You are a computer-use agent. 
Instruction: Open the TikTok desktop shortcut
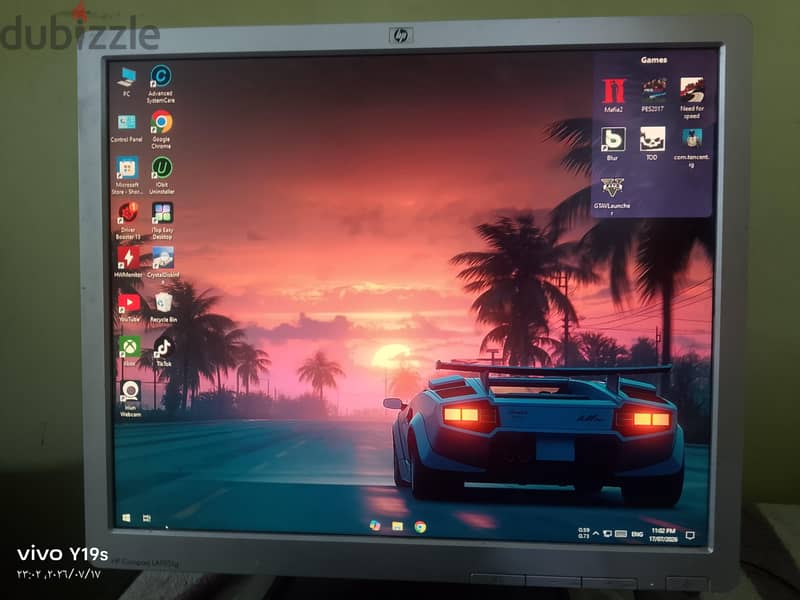click(x=163, y=352)
